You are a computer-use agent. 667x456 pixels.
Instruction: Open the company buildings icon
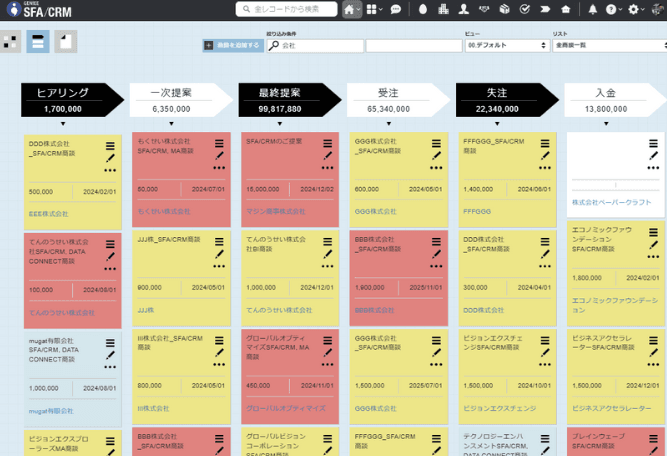coord(443,9)
